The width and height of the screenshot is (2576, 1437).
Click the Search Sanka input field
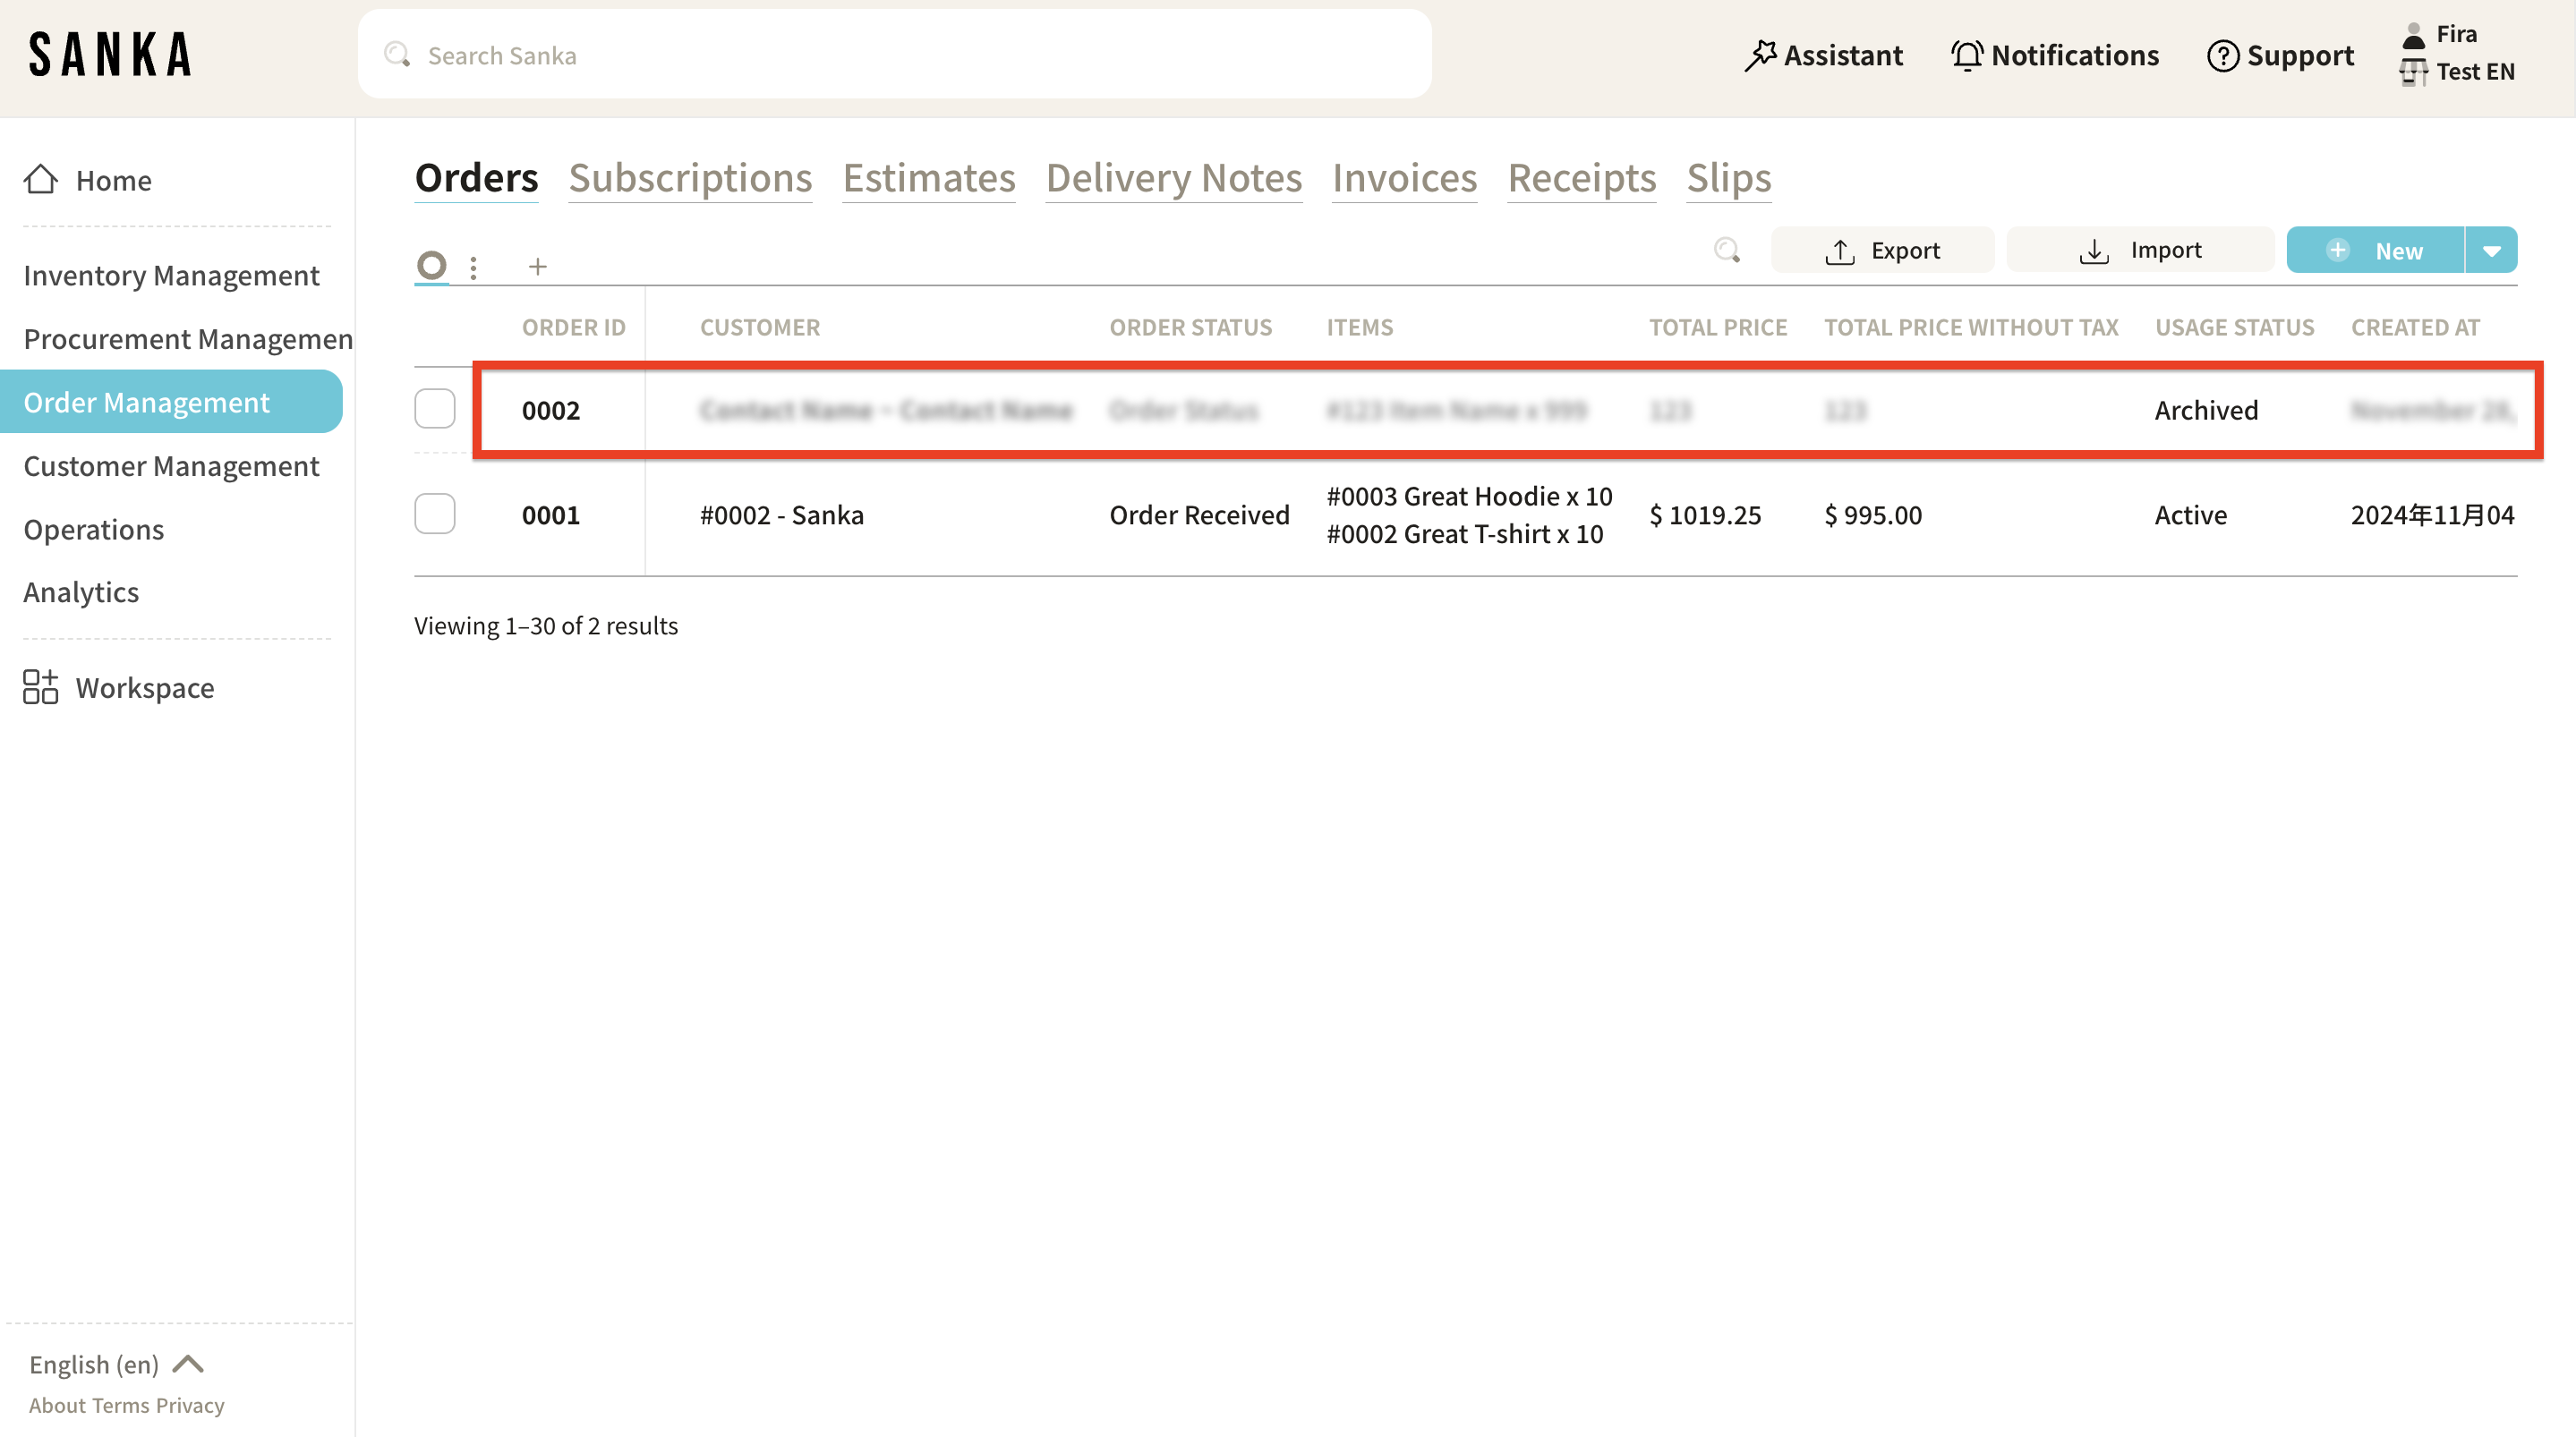click(895, 55)
